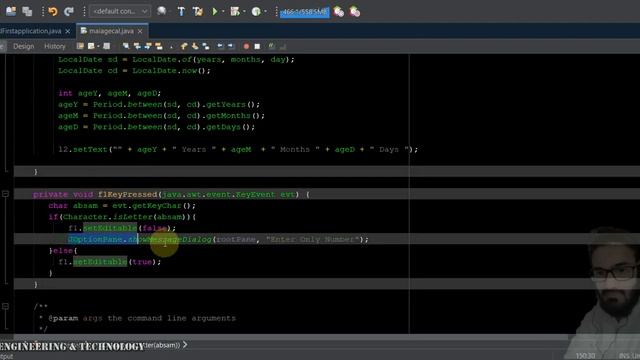Click the line ending with getYears()

pyautogui.click(x=159, y=104)
